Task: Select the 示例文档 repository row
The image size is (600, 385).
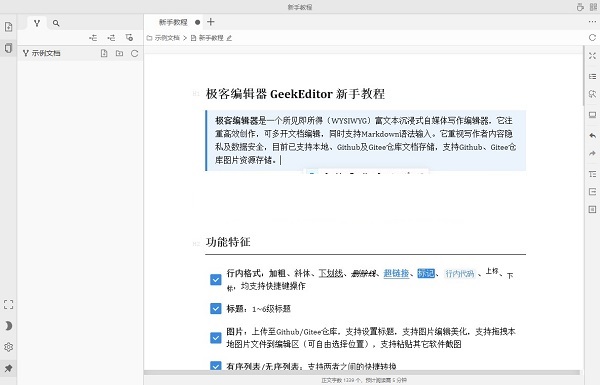Action: [80, 53]
